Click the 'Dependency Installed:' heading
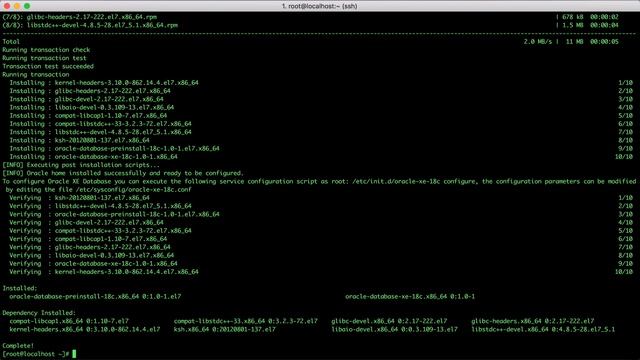The image size is (640, 360). pos(39,313)
